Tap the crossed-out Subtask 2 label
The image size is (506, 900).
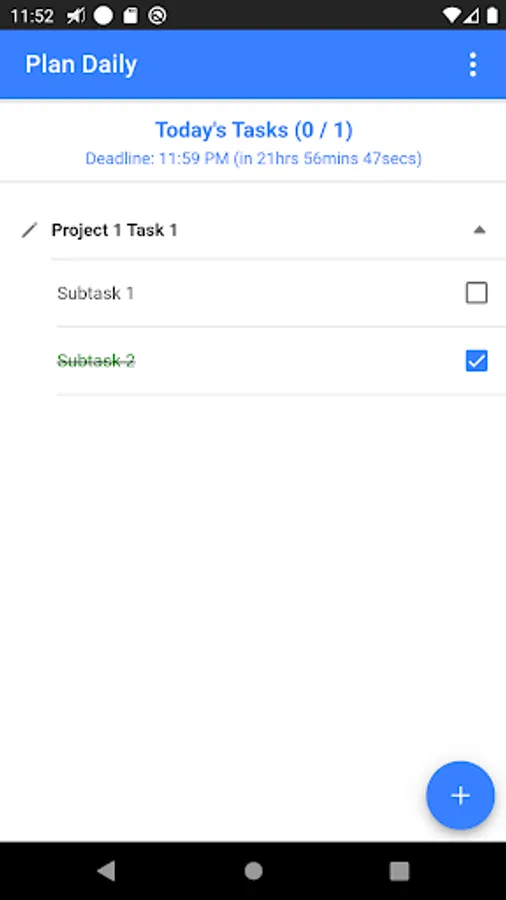tap(96, 361)
